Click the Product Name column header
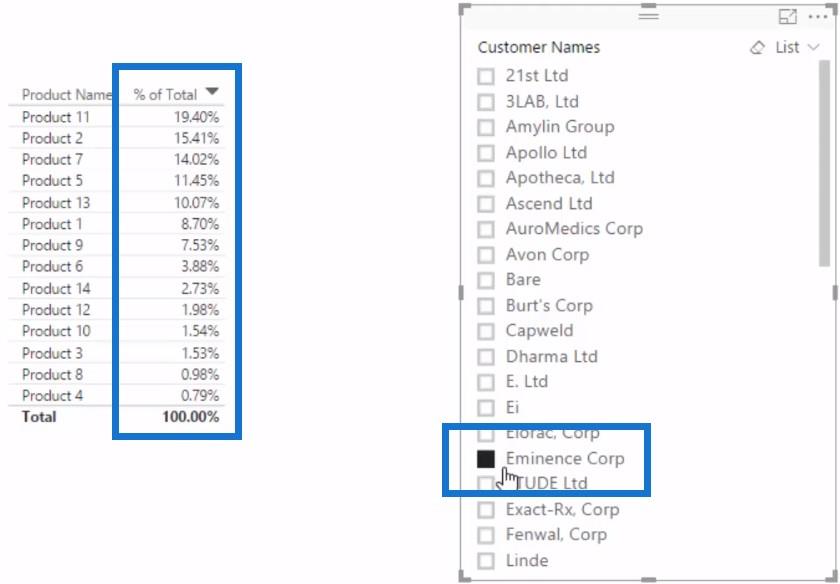840x584 pixels. (x=66, y=95)
